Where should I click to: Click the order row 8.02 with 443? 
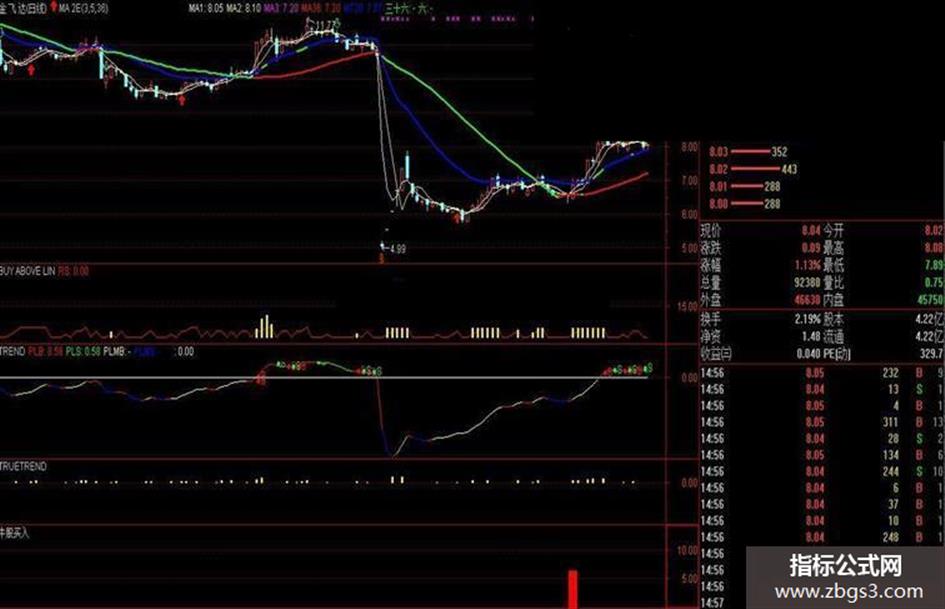pos(753,169)
